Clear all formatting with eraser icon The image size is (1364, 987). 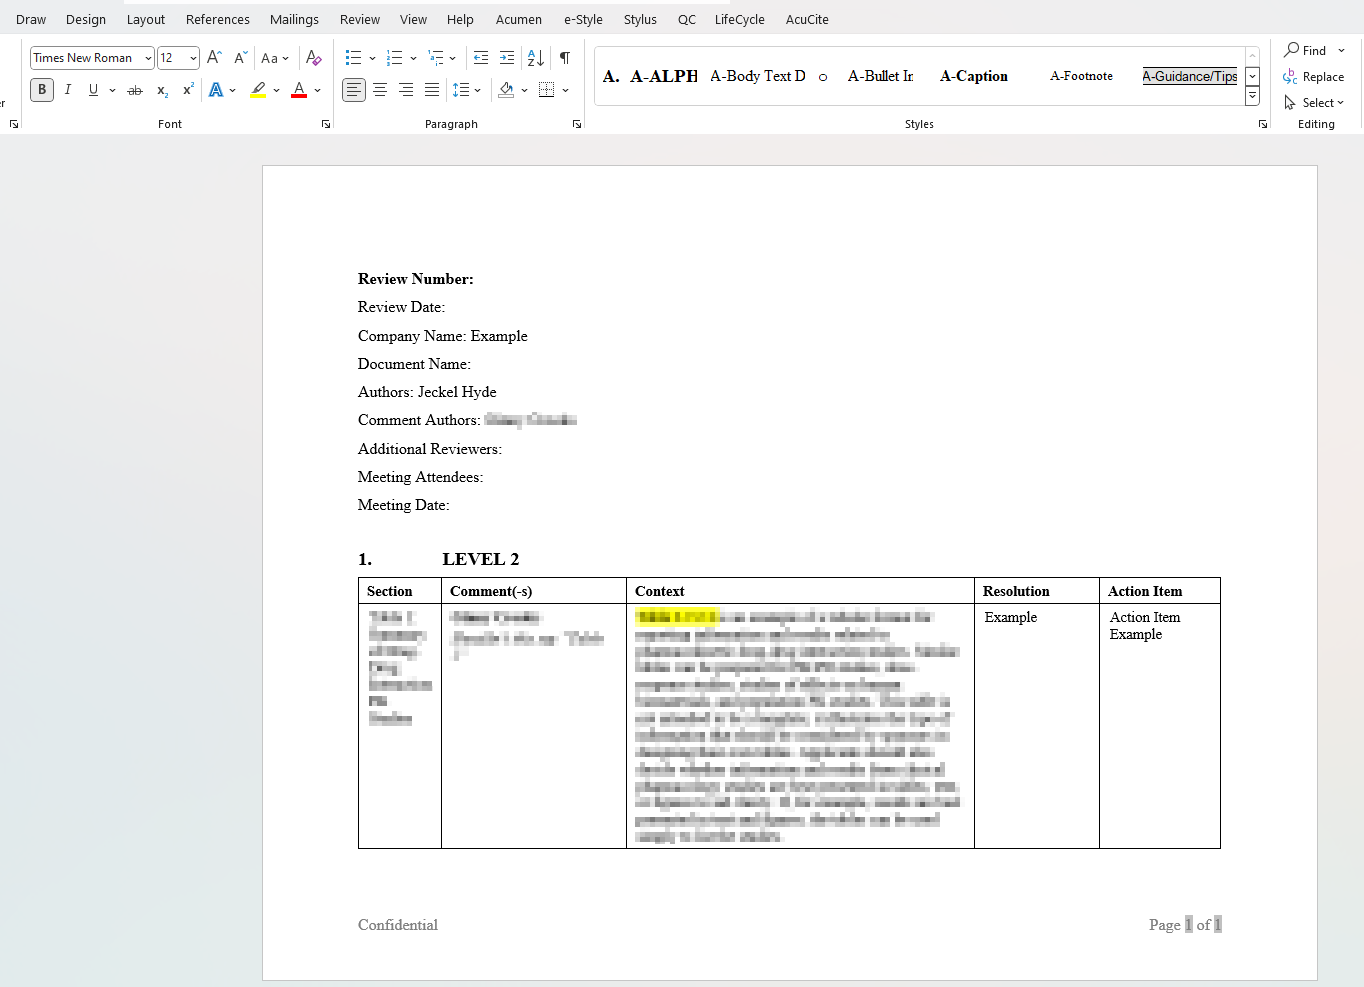click(x=313, y=58)
